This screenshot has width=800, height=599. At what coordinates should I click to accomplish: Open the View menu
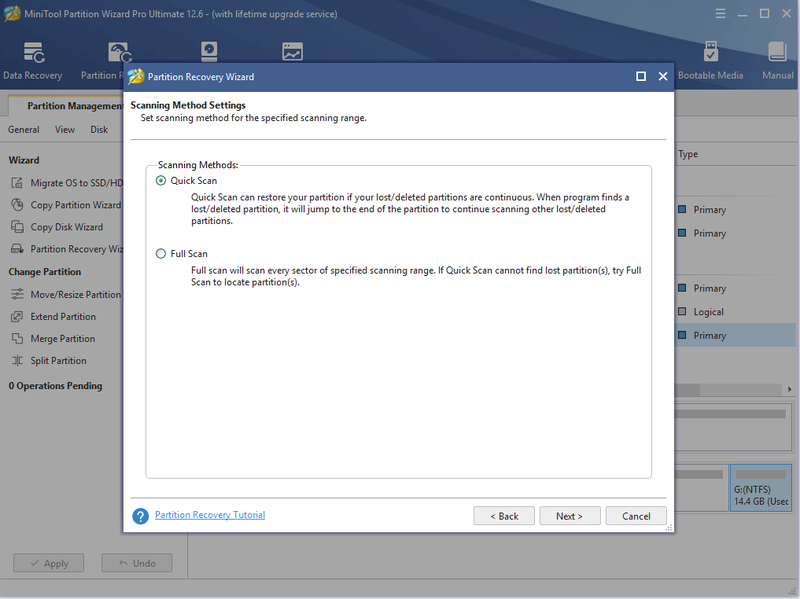65,130
